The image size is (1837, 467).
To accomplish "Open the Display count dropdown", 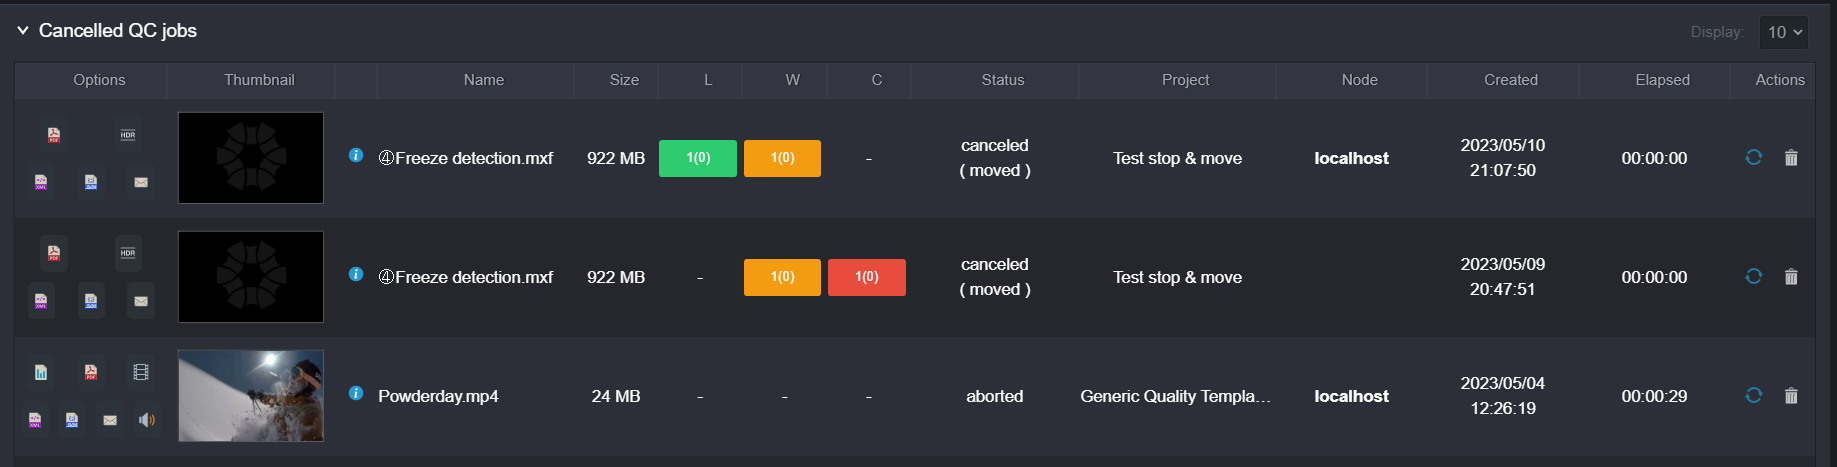I will [1783, 32].
